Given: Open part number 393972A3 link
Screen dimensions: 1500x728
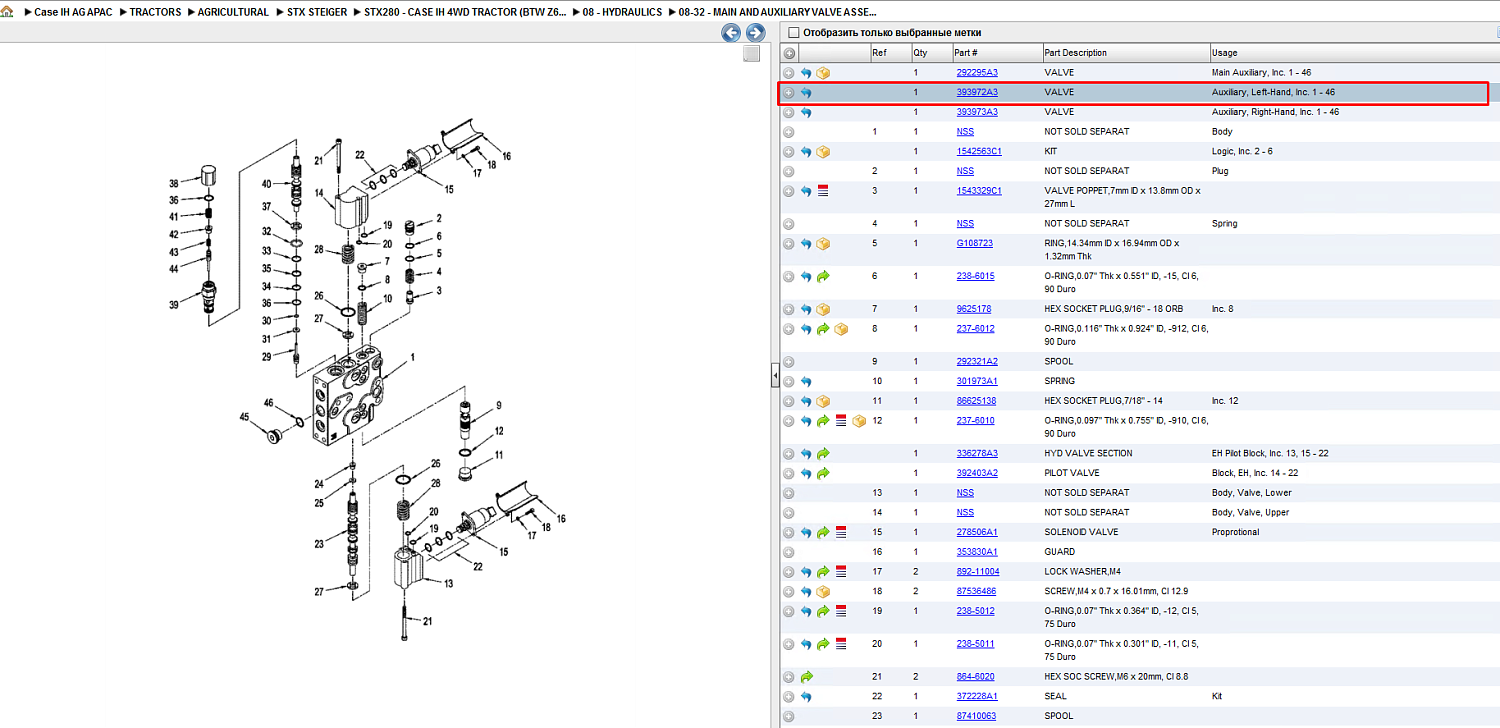Looking at the screenshot, I should tap(977, 93).
